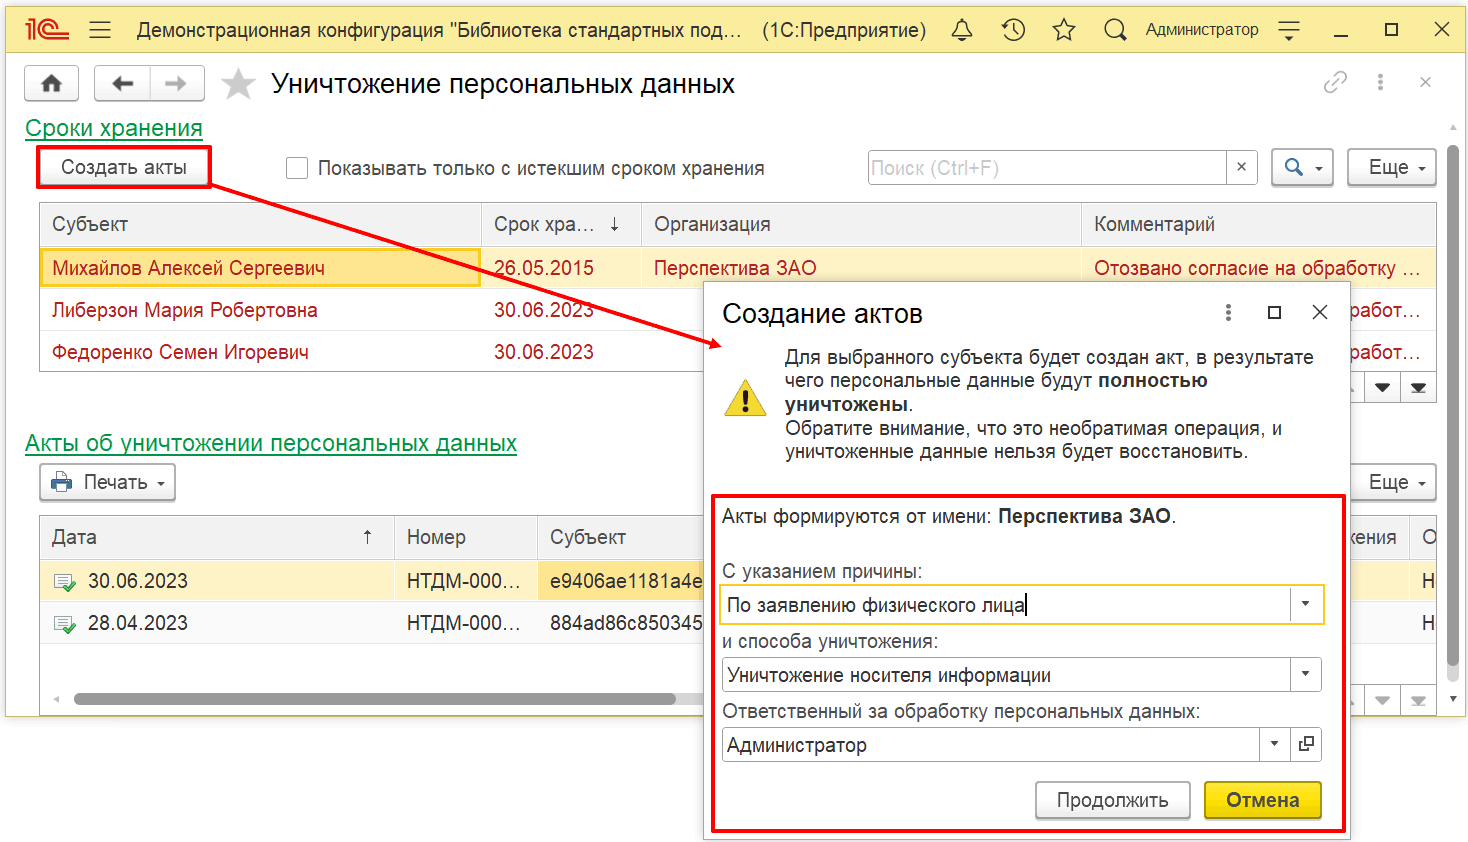Go back with the left arrow
The height and width of the screenshot is (842, 1468).
tap(122, 84)
